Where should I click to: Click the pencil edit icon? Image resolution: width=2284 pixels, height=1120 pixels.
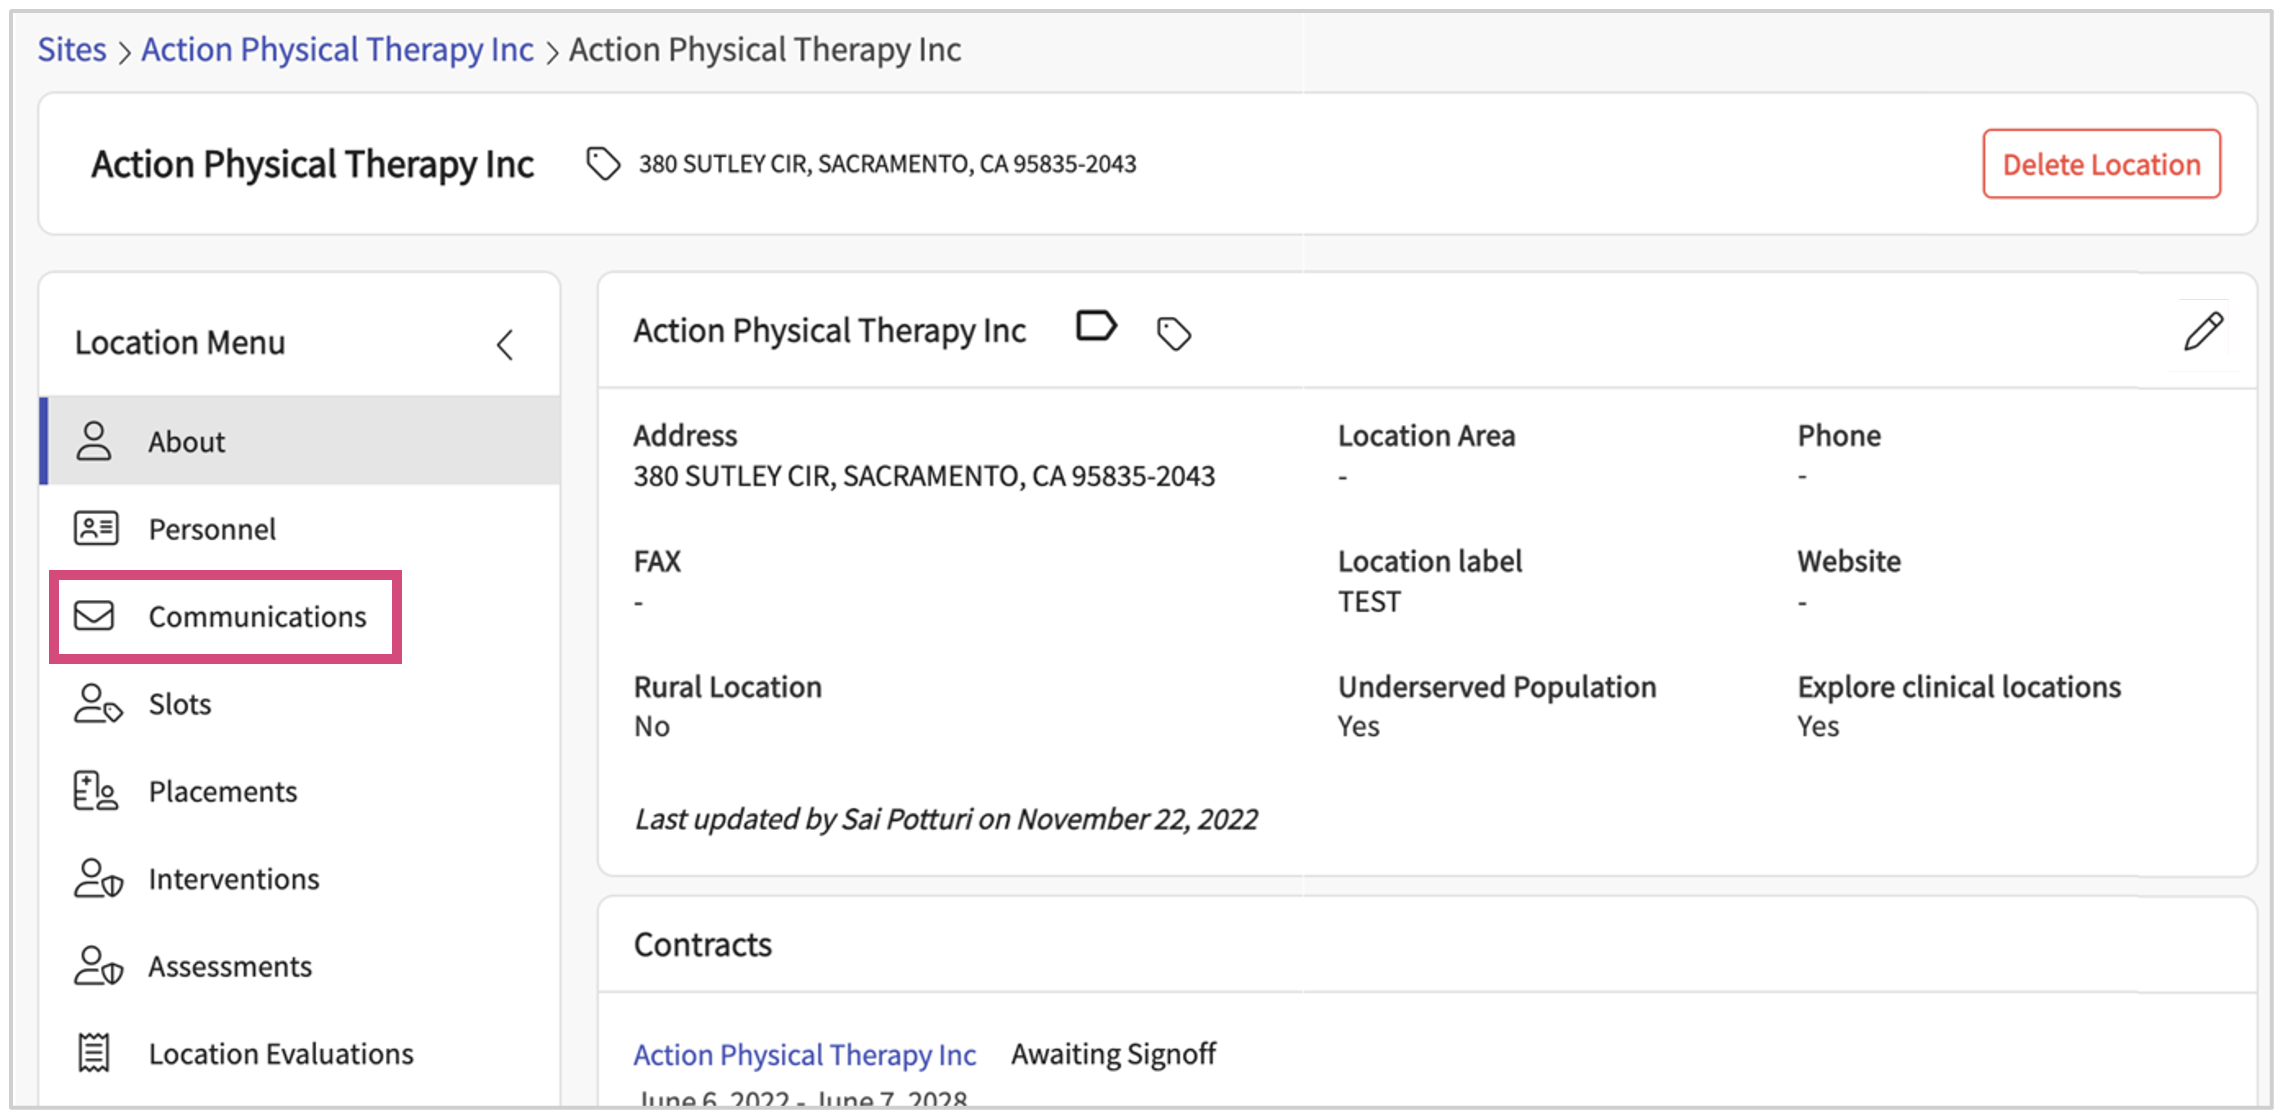pyautogui.click(x=2202, y=332)
